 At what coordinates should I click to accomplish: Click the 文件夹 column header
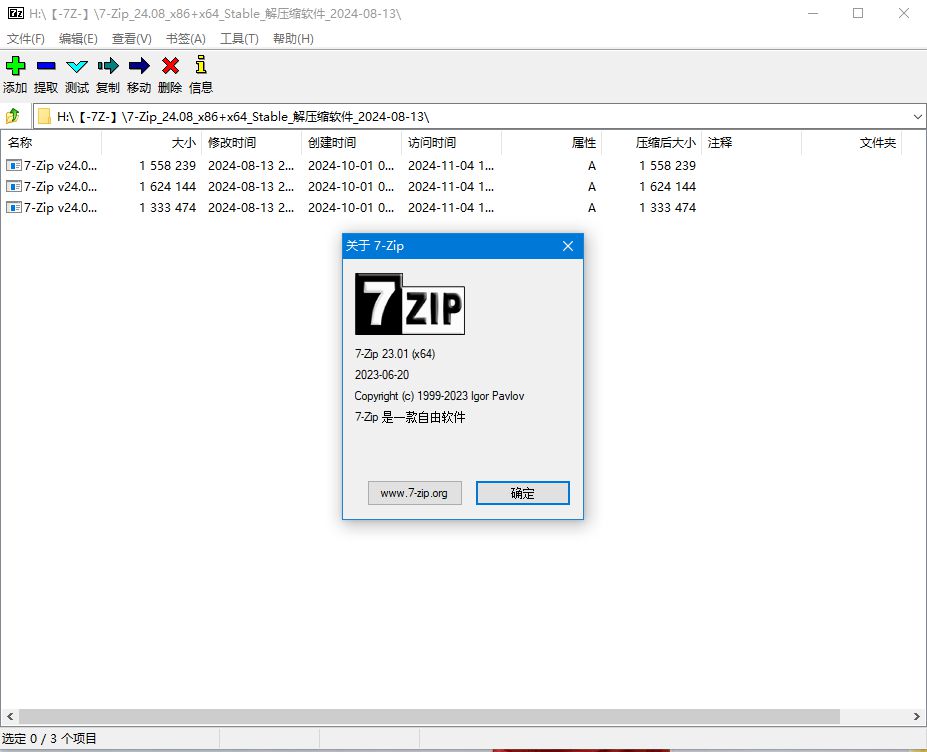coord(851,142)
